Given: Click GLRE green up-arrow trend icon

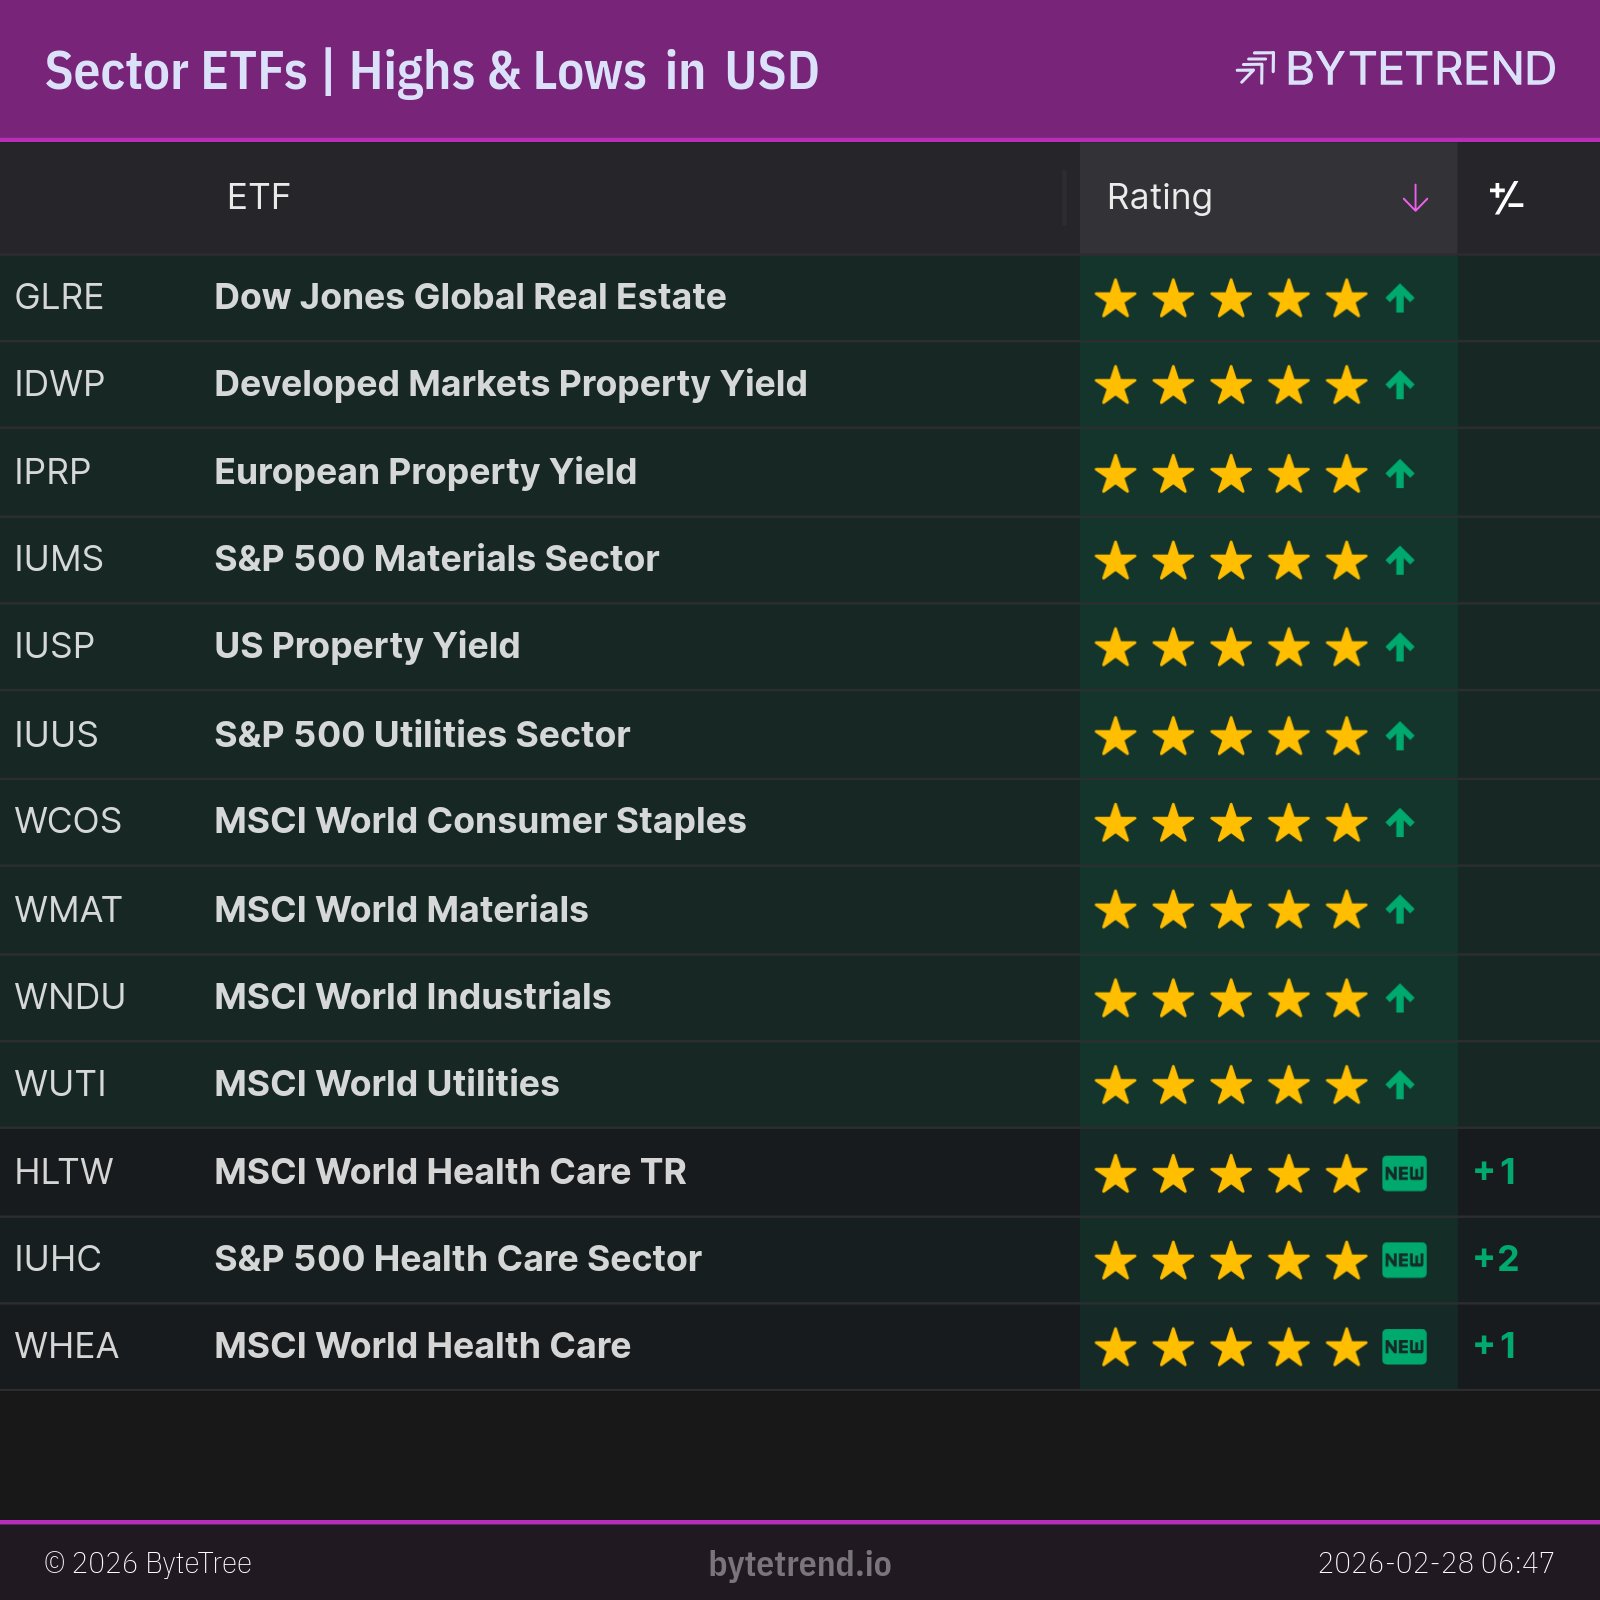Looking at the screenshot, I should [x=1400, y=298].
